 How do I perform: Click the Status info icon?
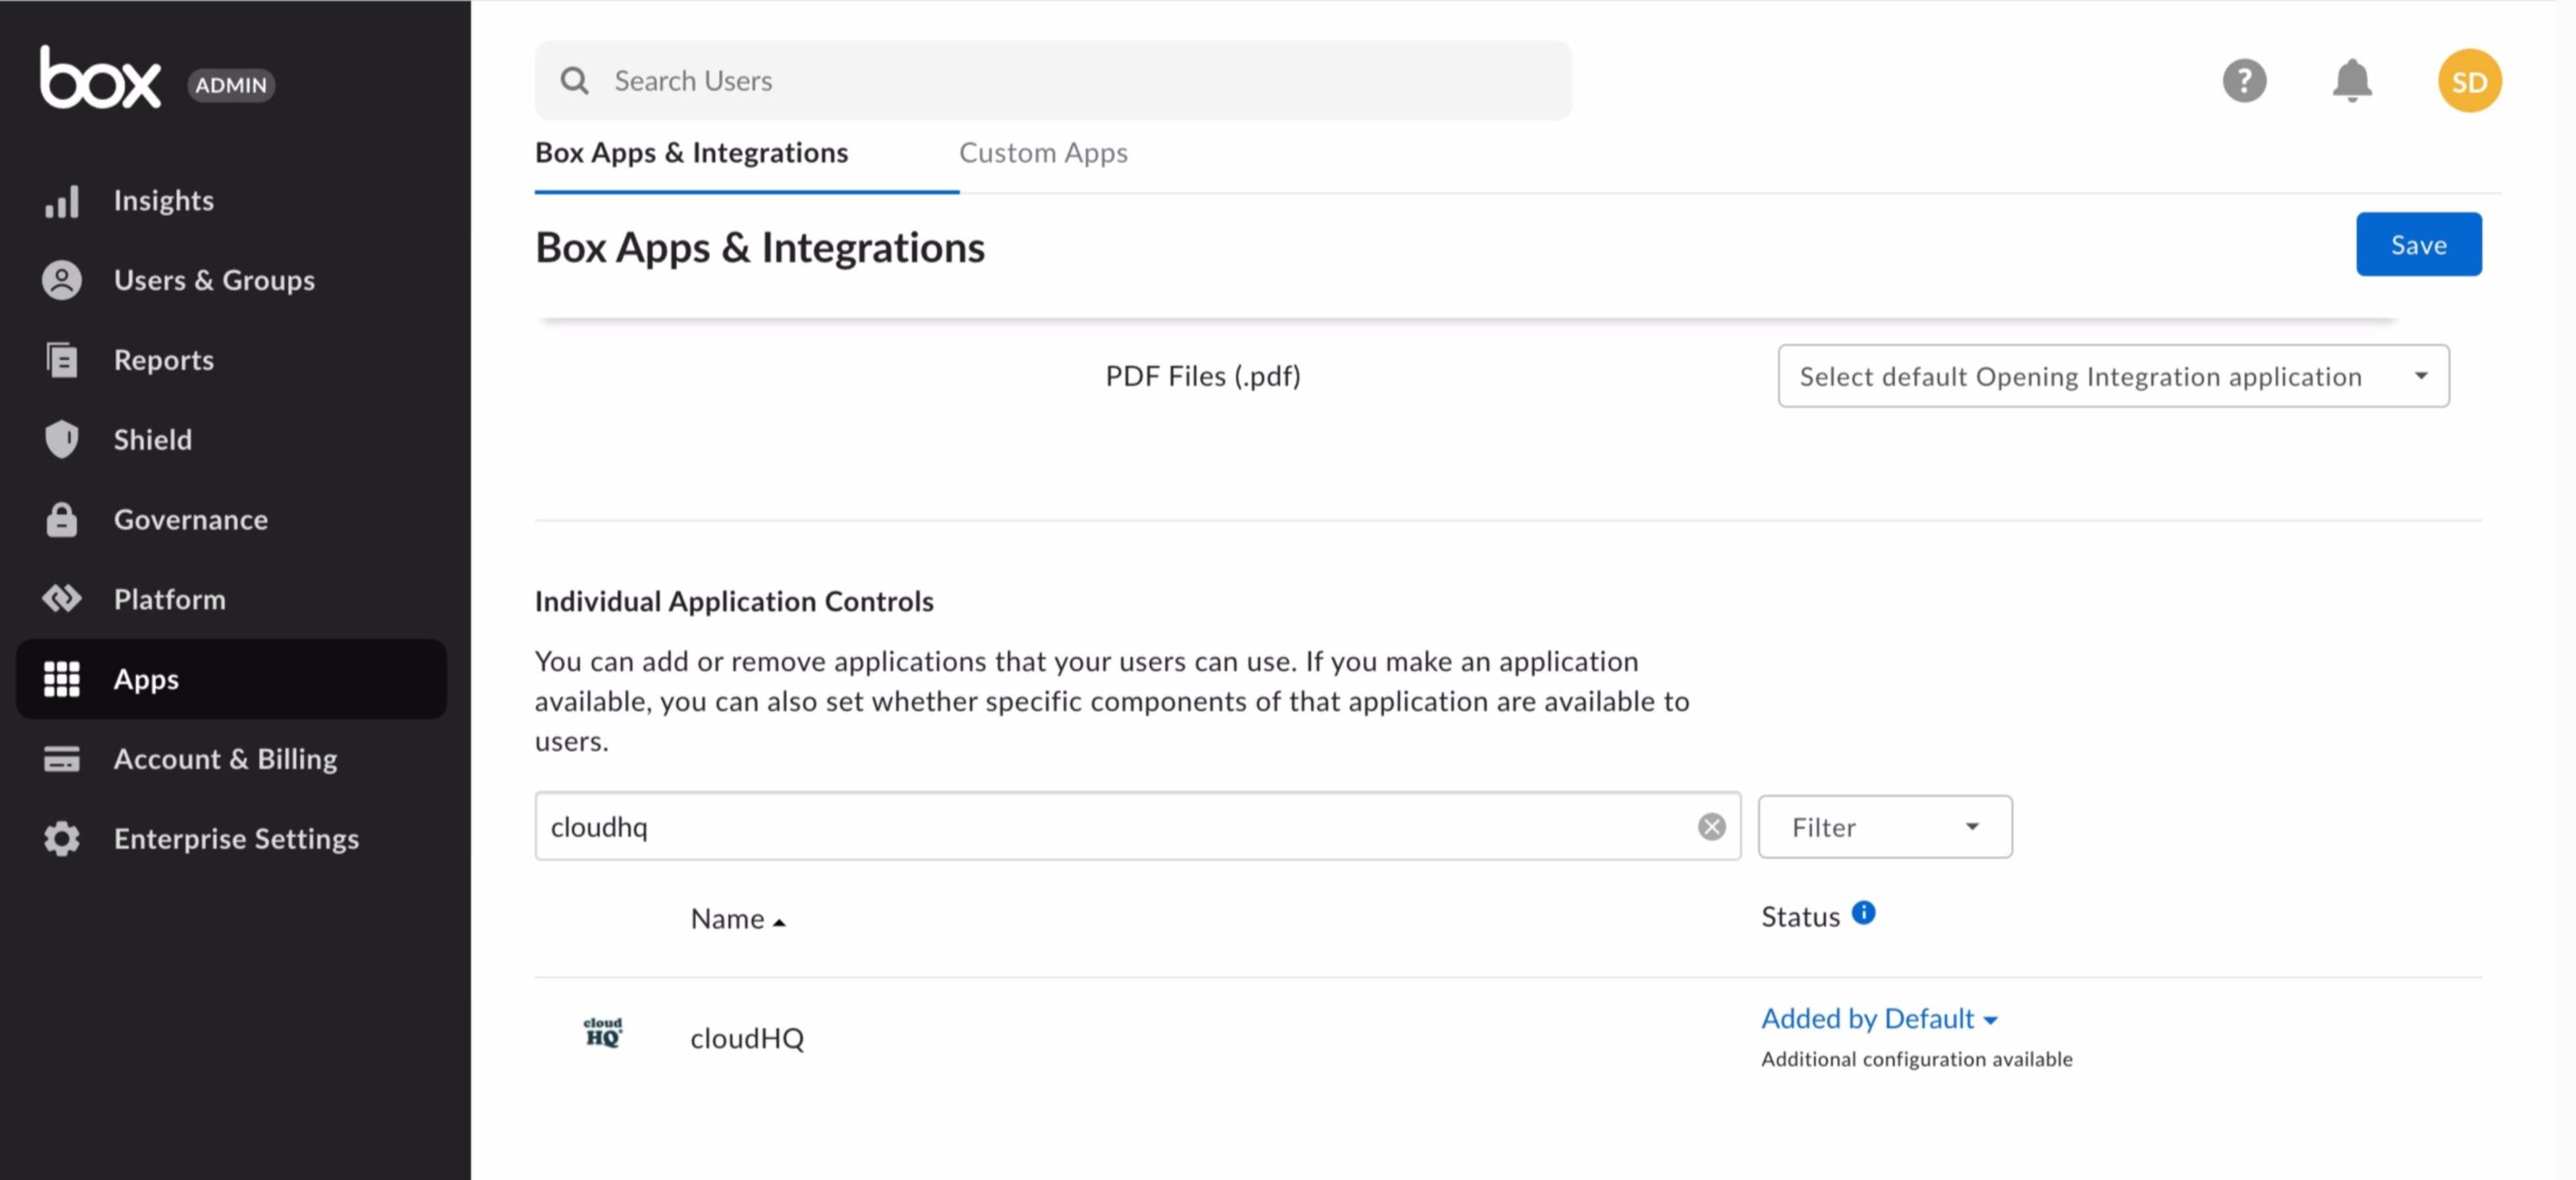[1863, 913]
